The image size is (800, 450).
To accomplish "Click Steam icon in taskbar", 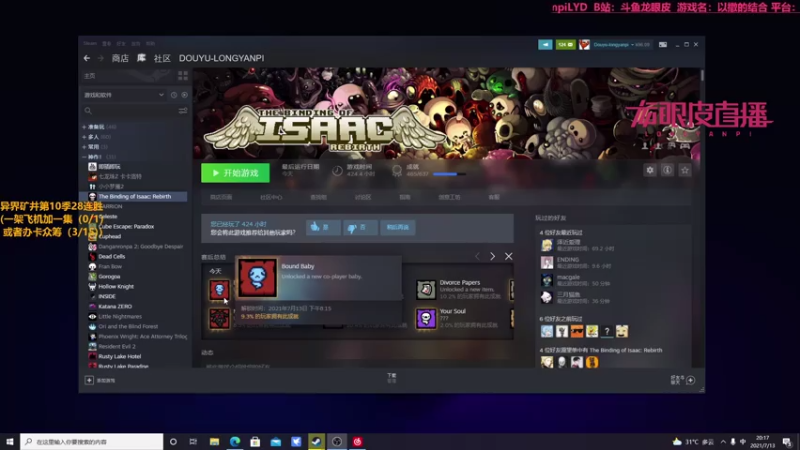I will tap(316, 441).
